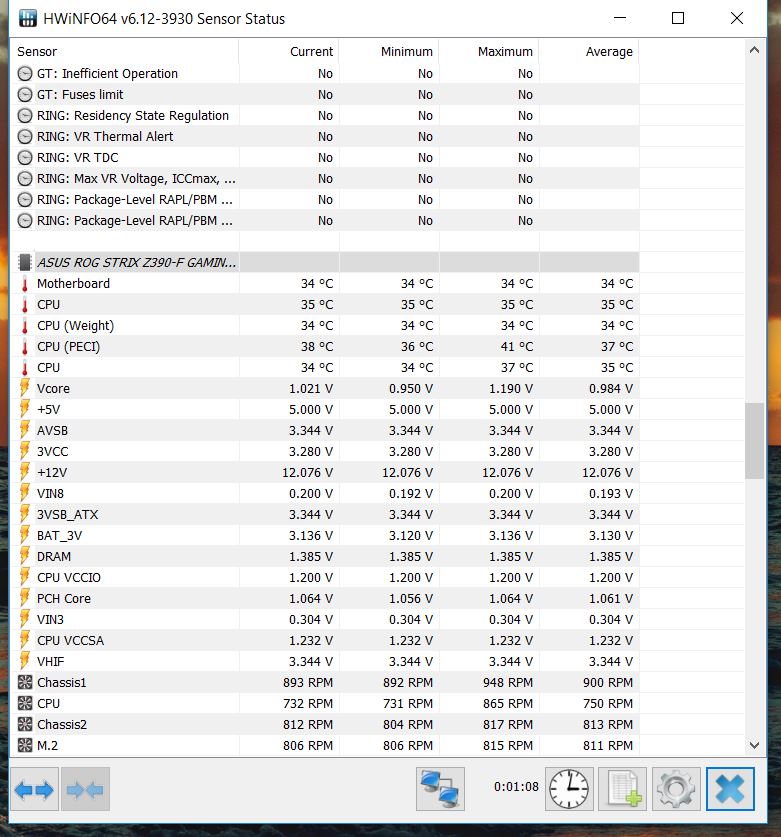
Task: Click the Maximum column header
Action: point(488,52)
